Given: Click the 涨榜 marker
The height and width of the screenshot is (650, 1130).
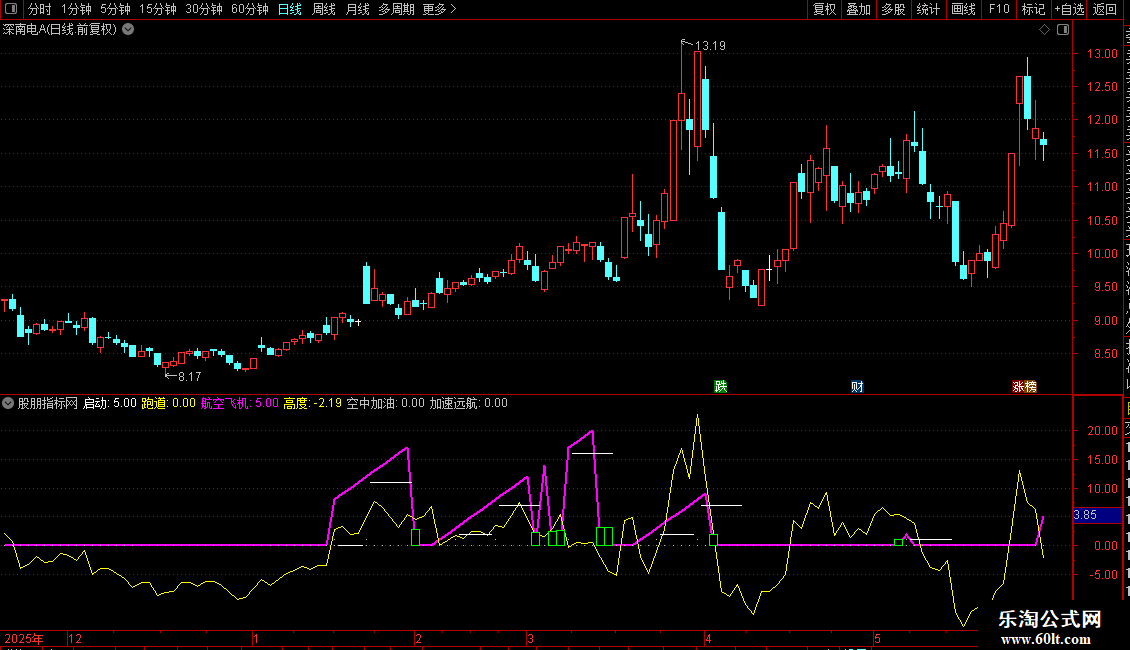Looking at the screenshot, I should pyautogui.click(x=1024, y=387).
